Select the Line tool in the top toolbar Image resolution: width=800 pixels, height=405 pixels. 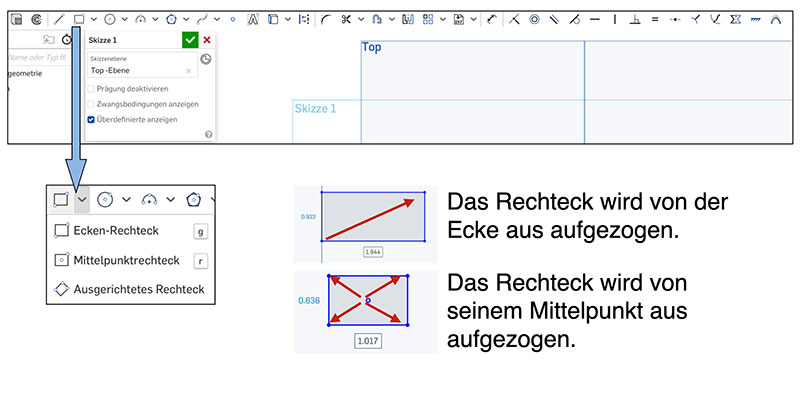[58, 19]
